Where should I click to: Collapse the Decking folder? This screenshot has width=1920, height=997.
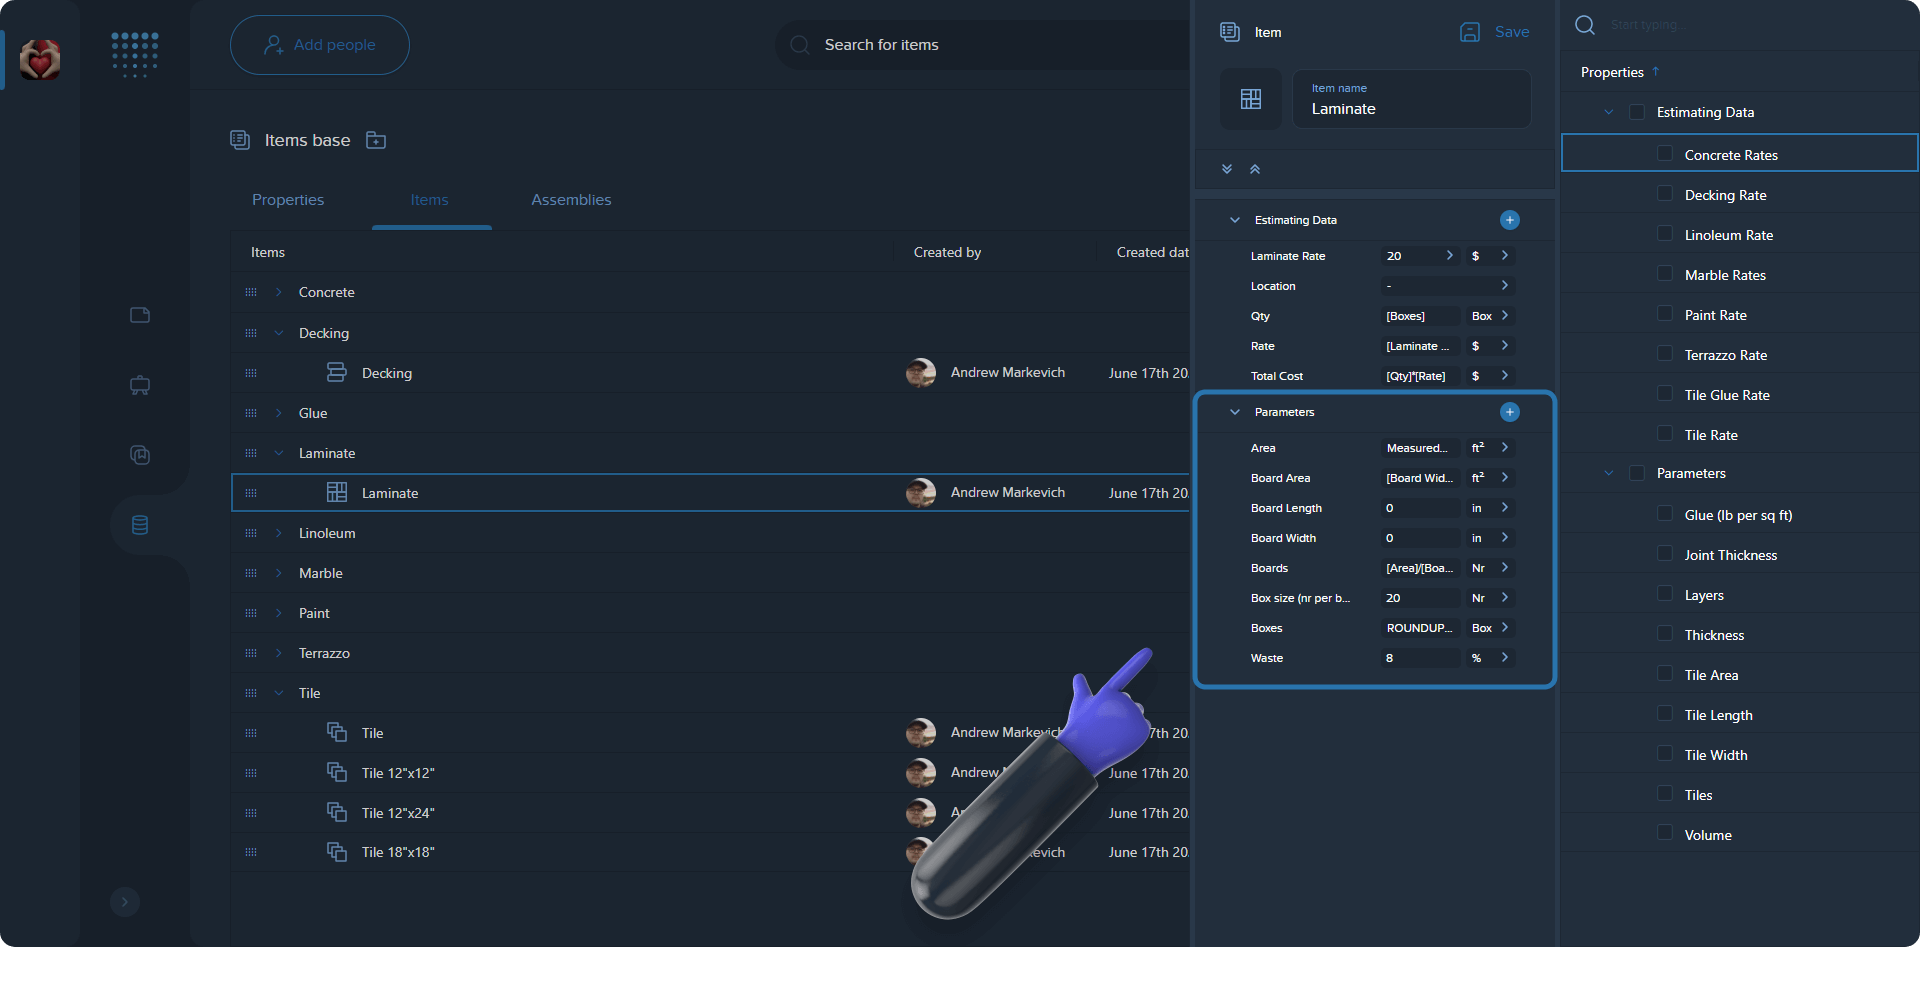tap(279, 333)
